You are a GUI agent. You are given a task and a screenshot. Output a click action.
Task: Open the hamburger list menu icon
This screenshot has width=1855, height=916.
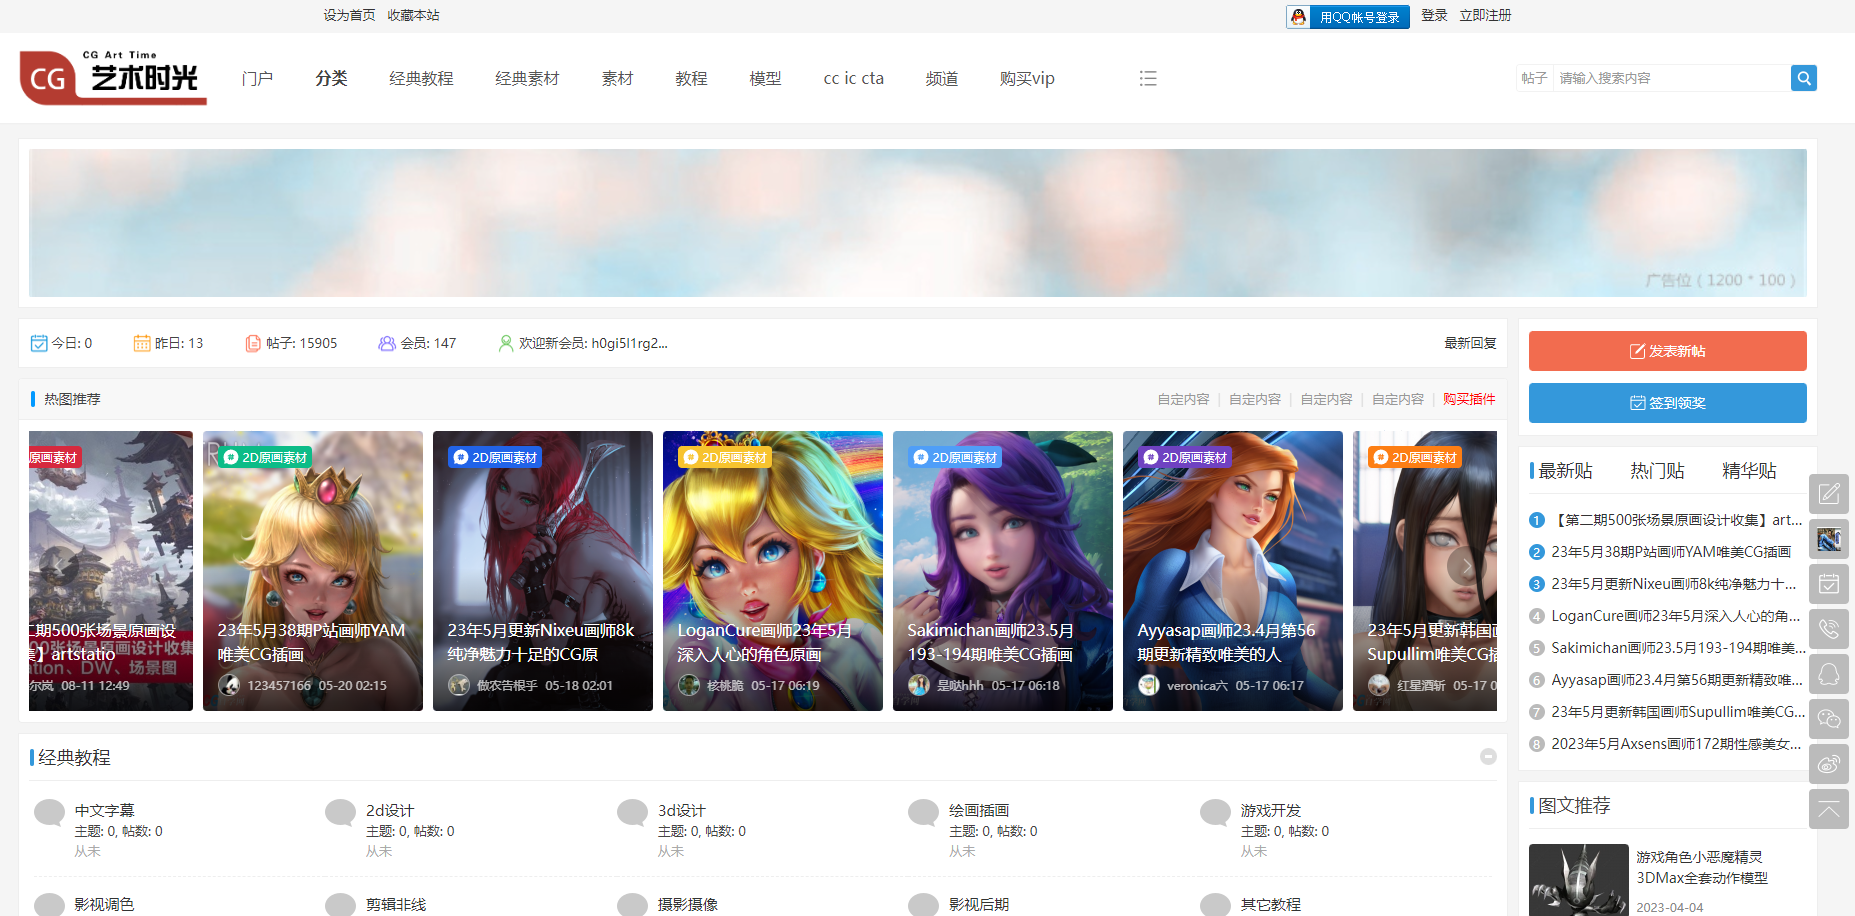click(1148, 78)
